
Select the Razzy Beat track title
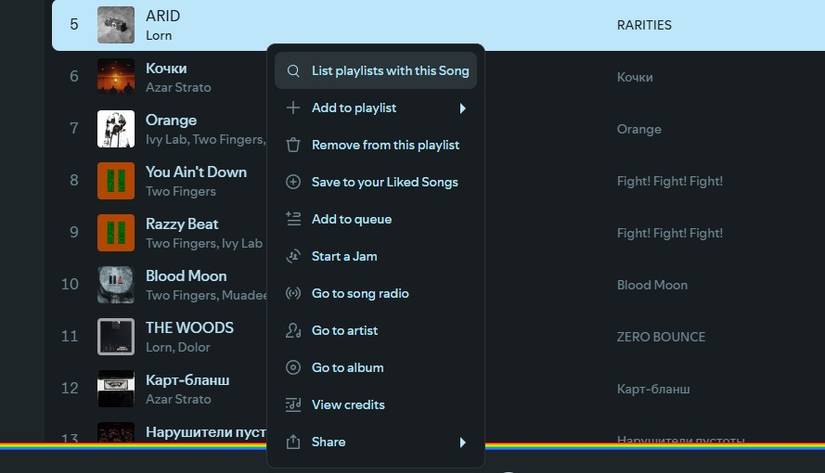(182, 224)
